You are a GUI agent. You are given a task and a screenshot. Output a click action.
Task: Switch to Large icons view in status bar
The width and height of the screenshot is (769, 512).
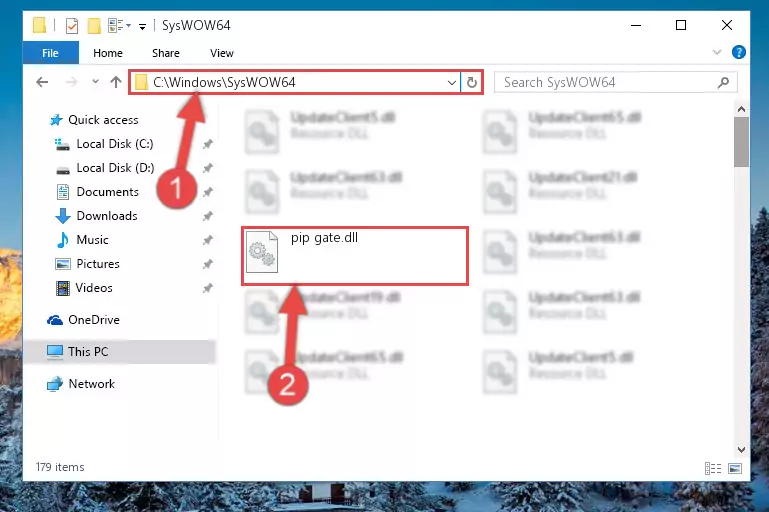coord(735,468)
